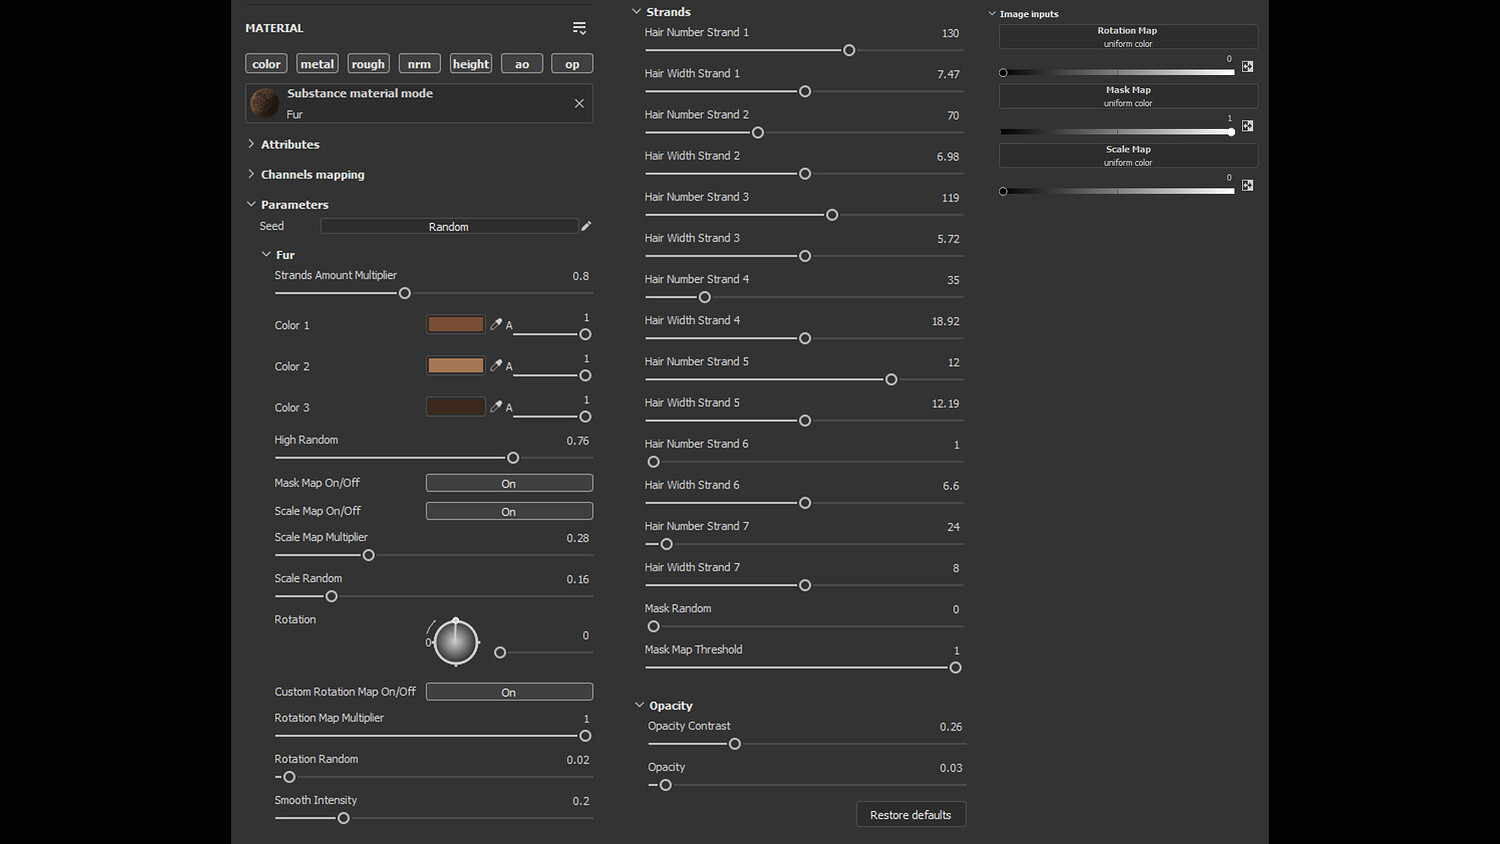Screen dimensions: 1500x844
Task: Click the Mask Map image input icon
Action: pos(1247,126)
